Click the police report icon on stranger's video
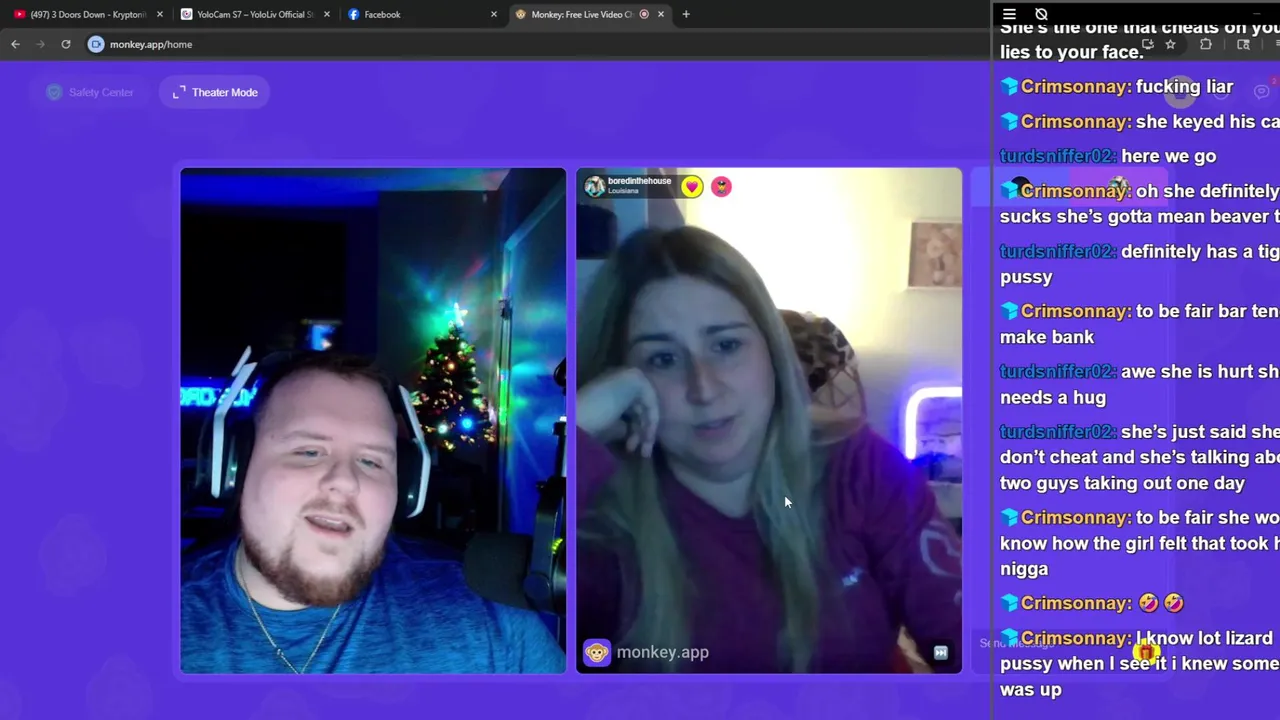1280x720 pixels. pos(721,186)
